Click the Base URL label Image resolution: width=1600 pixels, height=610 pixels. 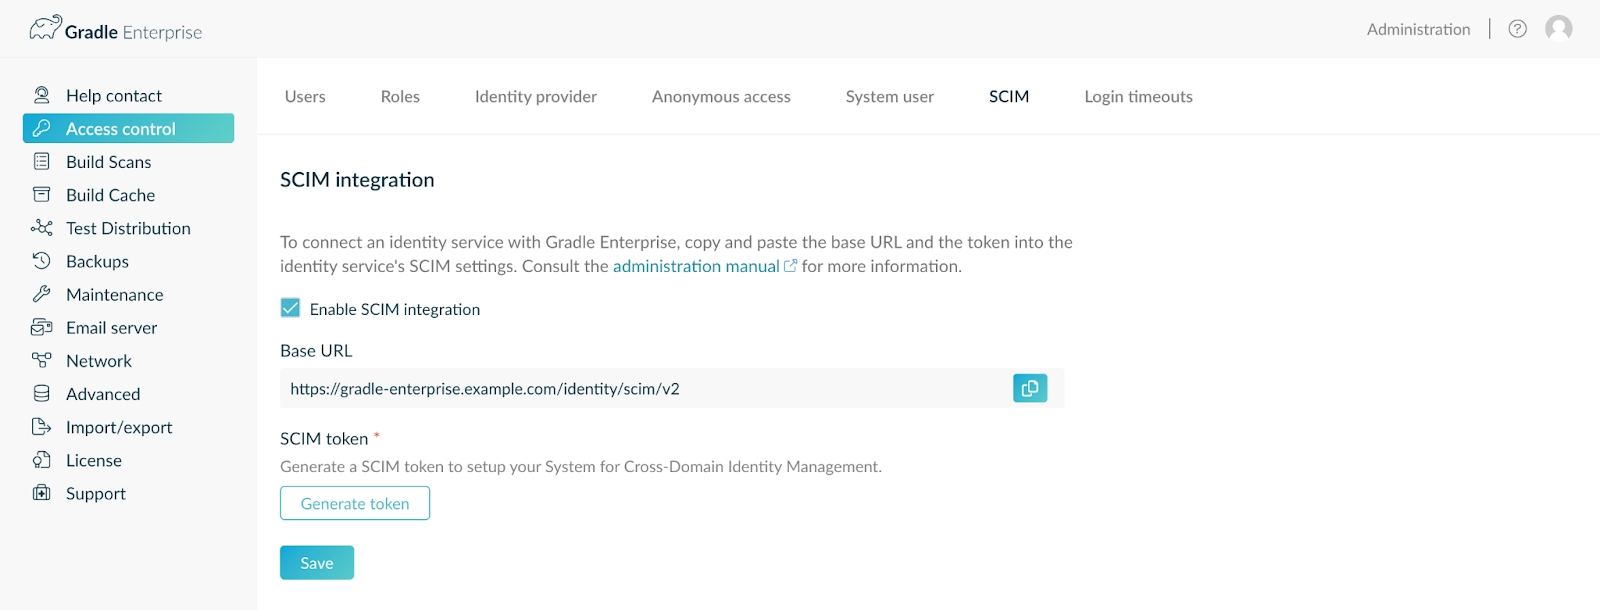point(316,350)
